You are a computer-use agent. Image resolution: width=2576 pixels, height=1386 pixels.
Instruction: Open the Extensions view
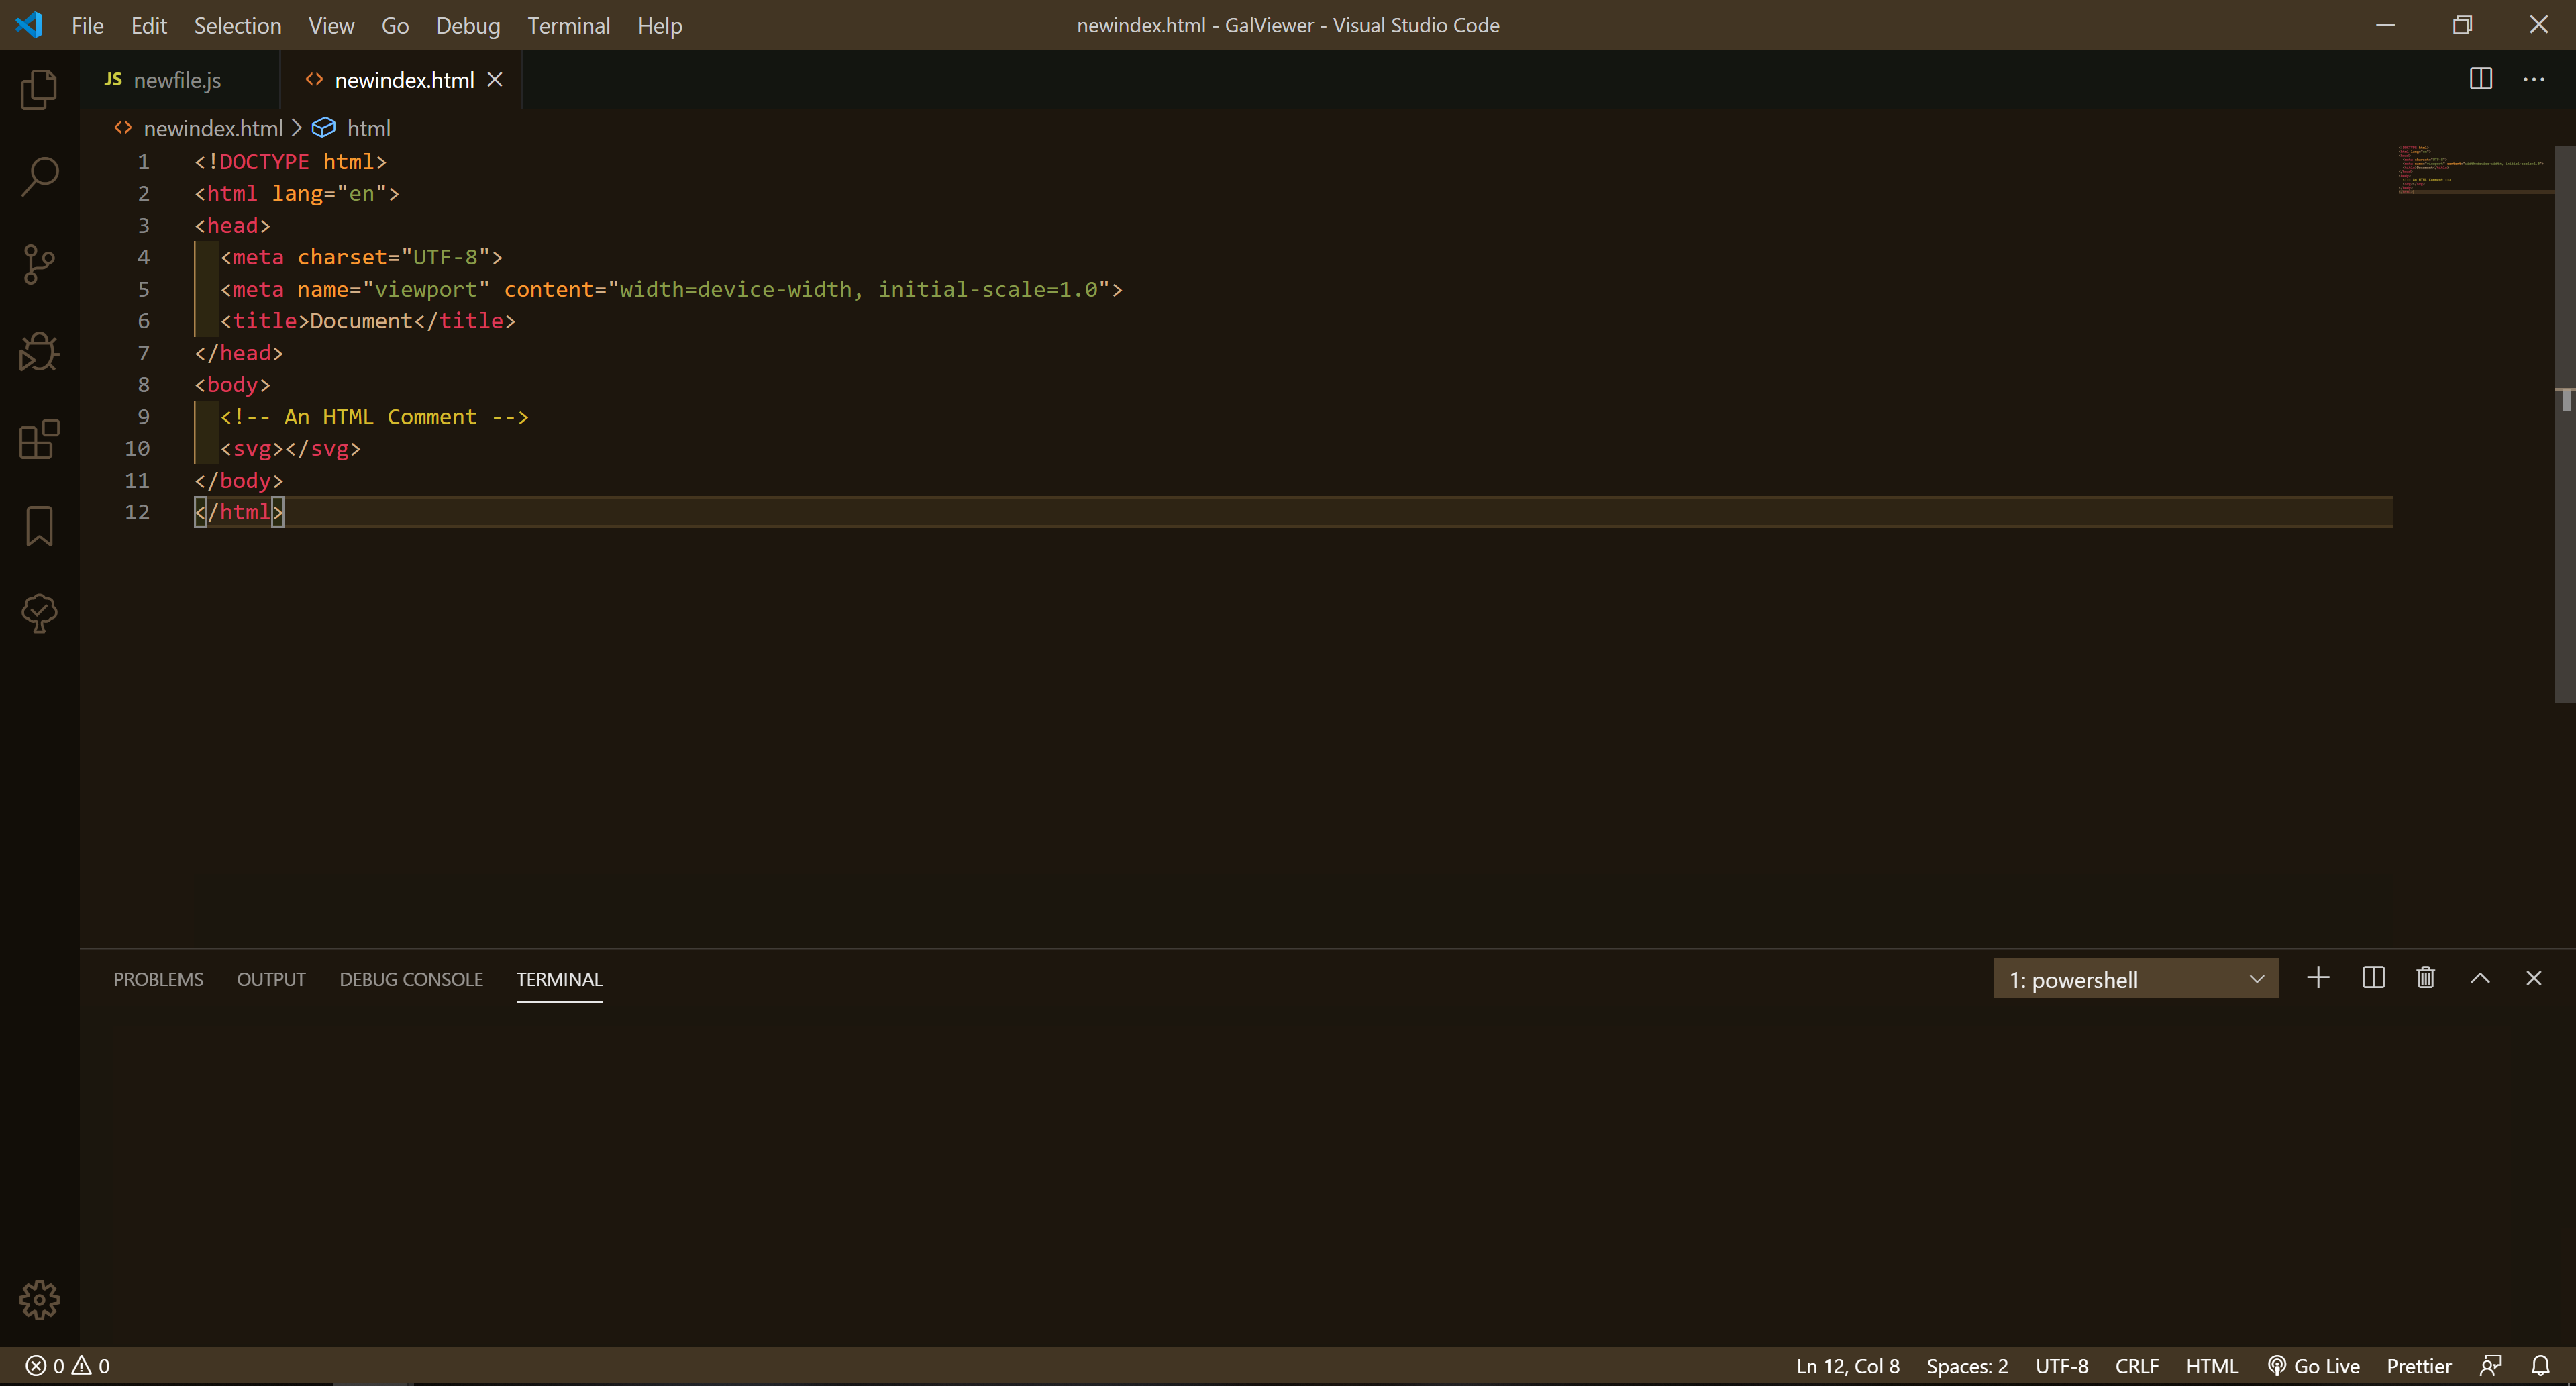[x=39, y=439]
